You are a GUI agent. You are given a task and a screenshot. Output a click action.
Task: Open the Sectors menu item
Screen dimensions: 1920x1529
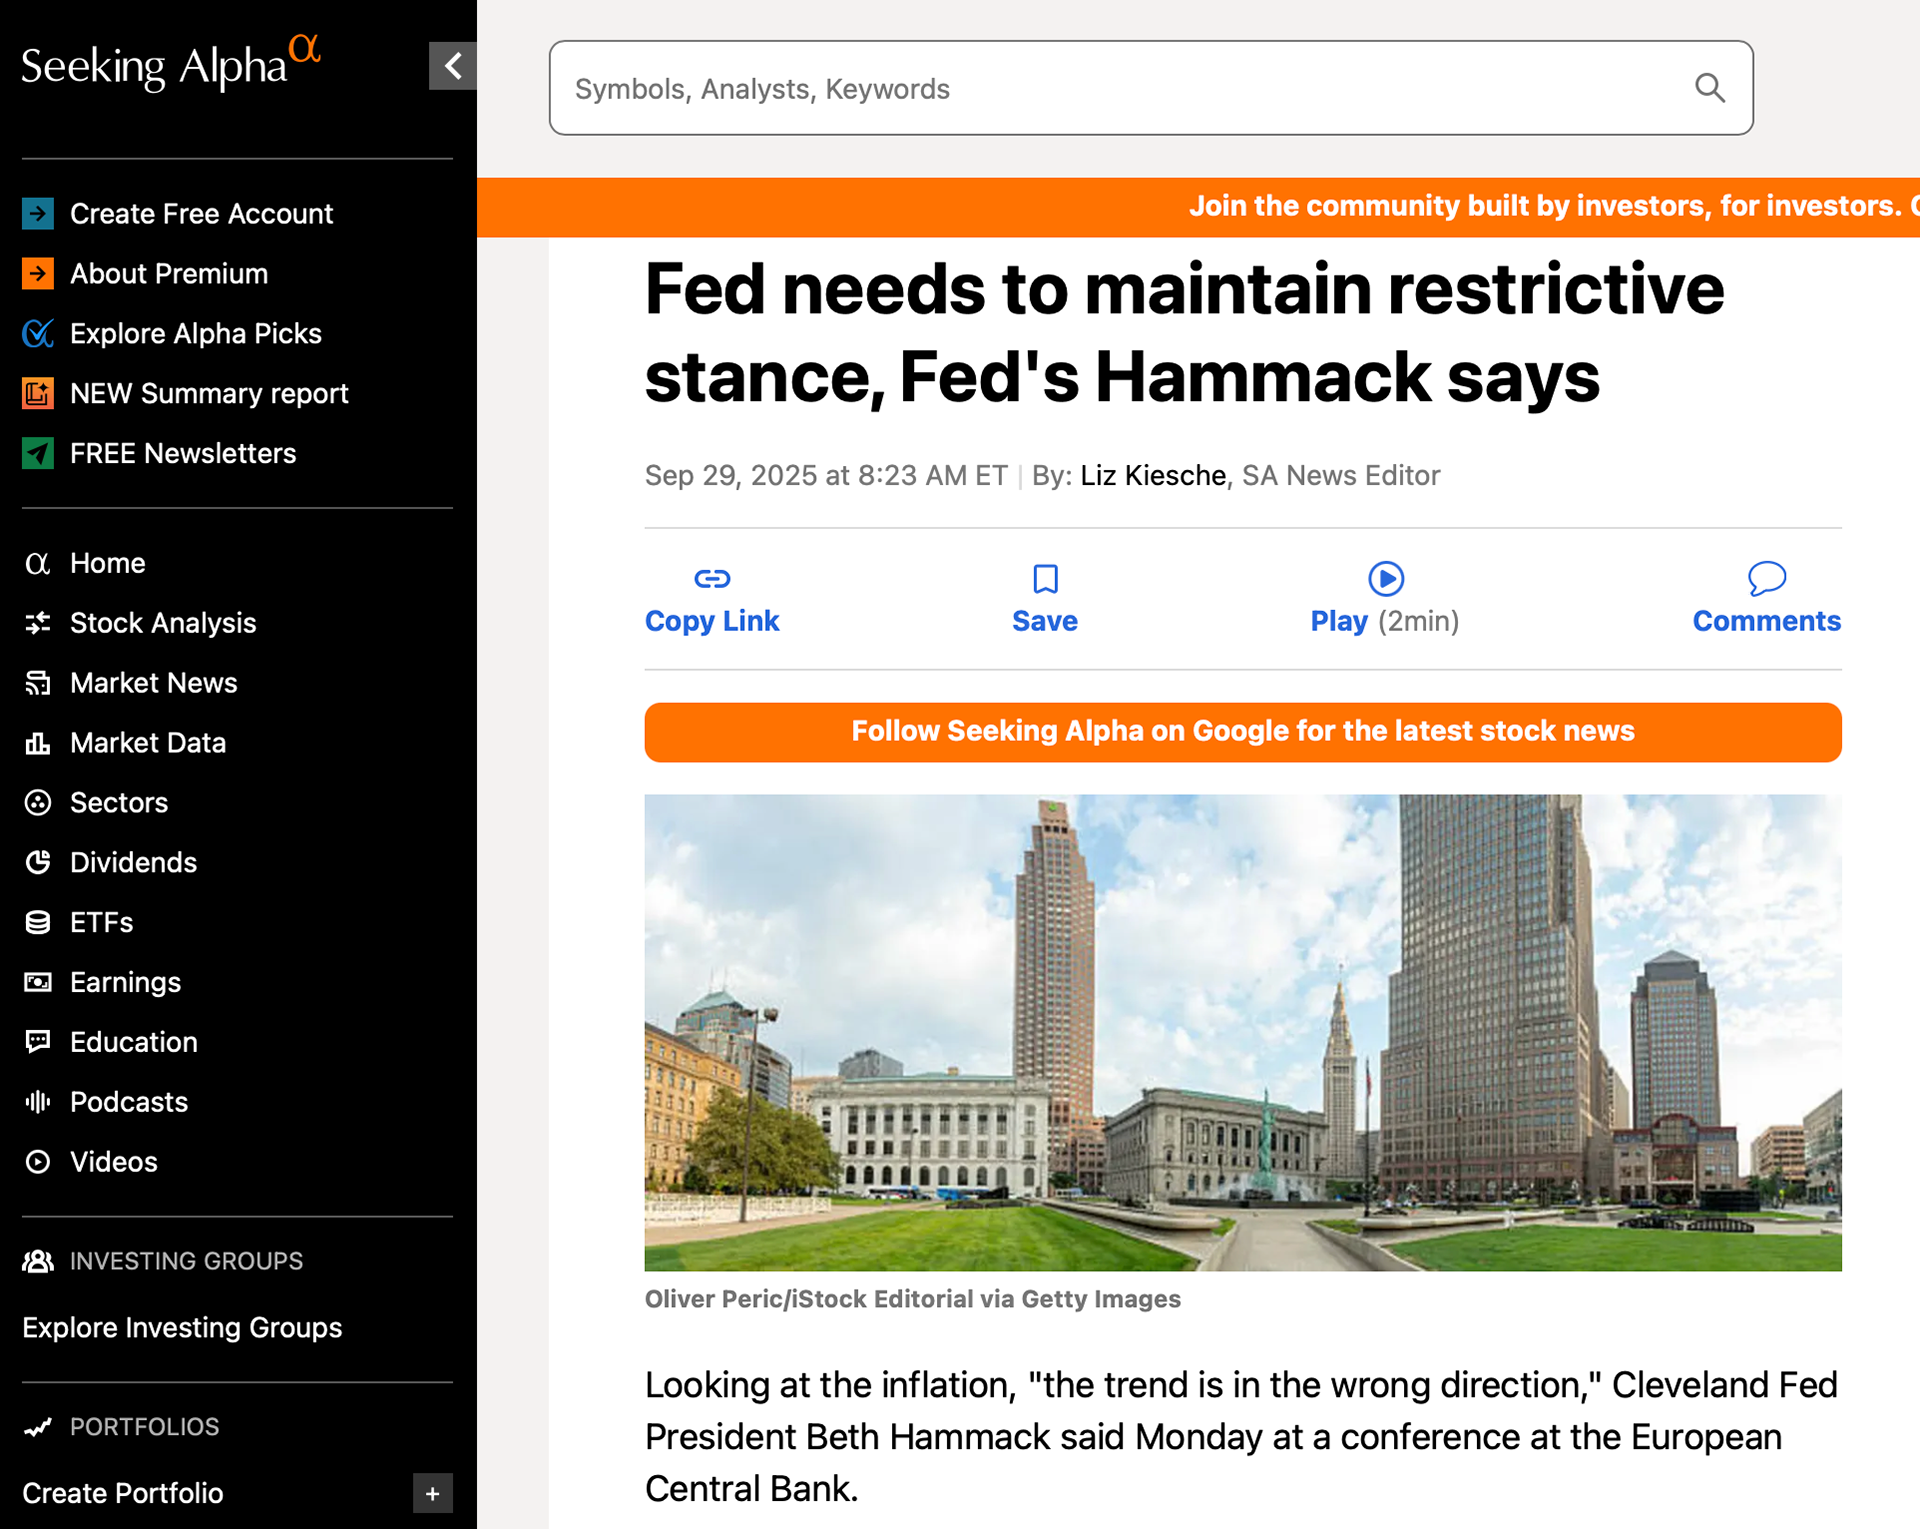[x=119, y=802]
